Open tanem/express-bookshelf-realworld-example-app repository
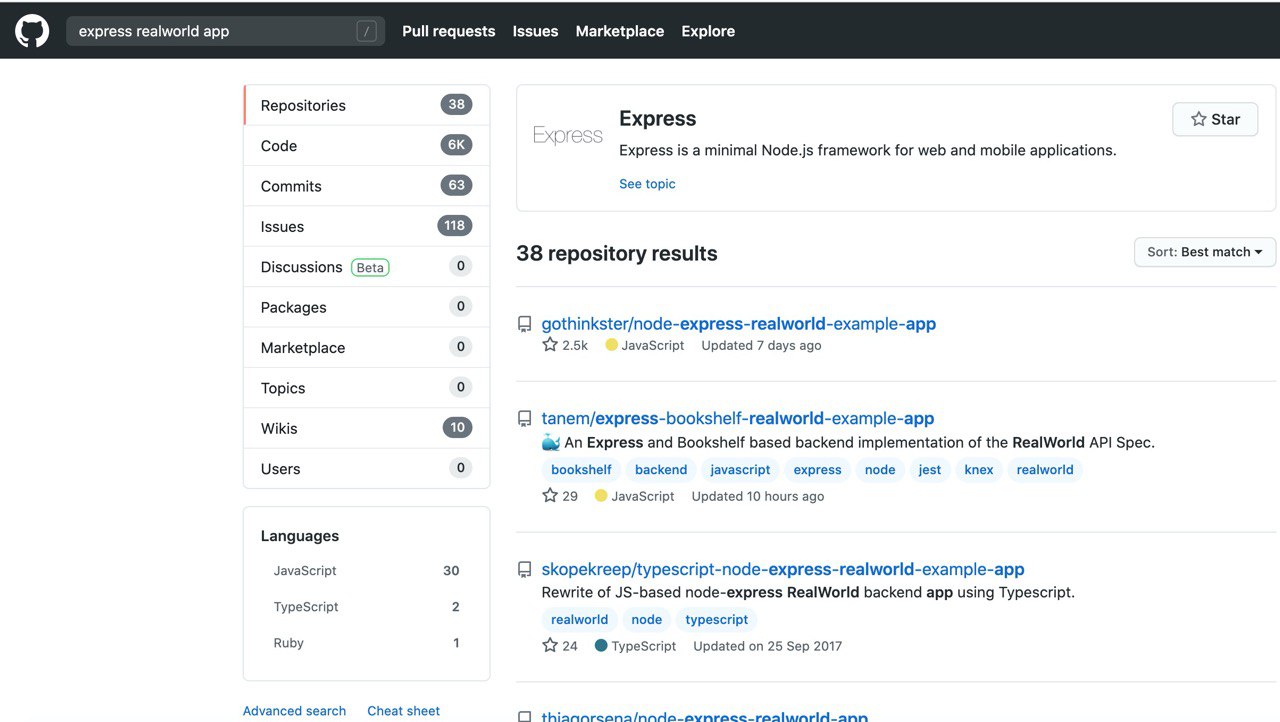 click(x=738, y=419)
